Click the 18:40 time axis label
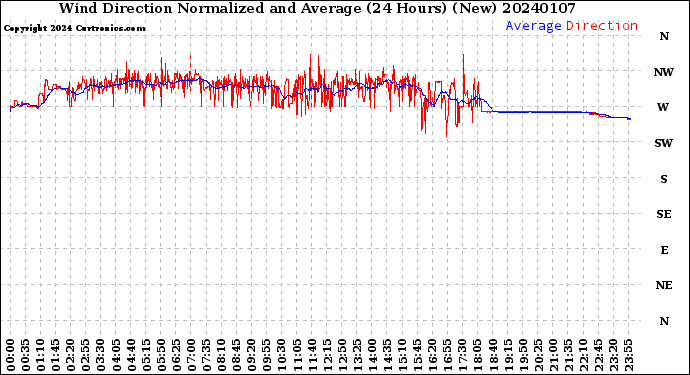690x375 pixels. [x=493, y=355]
